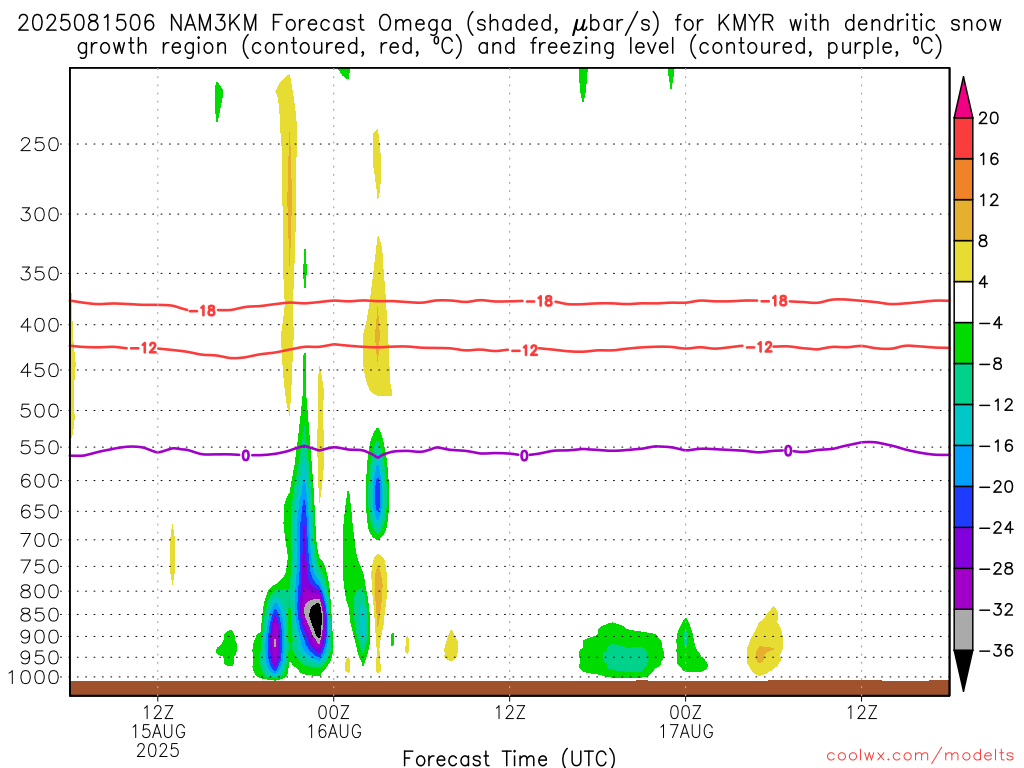
Task: Click the 800 pressure level axis label
Action: point(40,592)
